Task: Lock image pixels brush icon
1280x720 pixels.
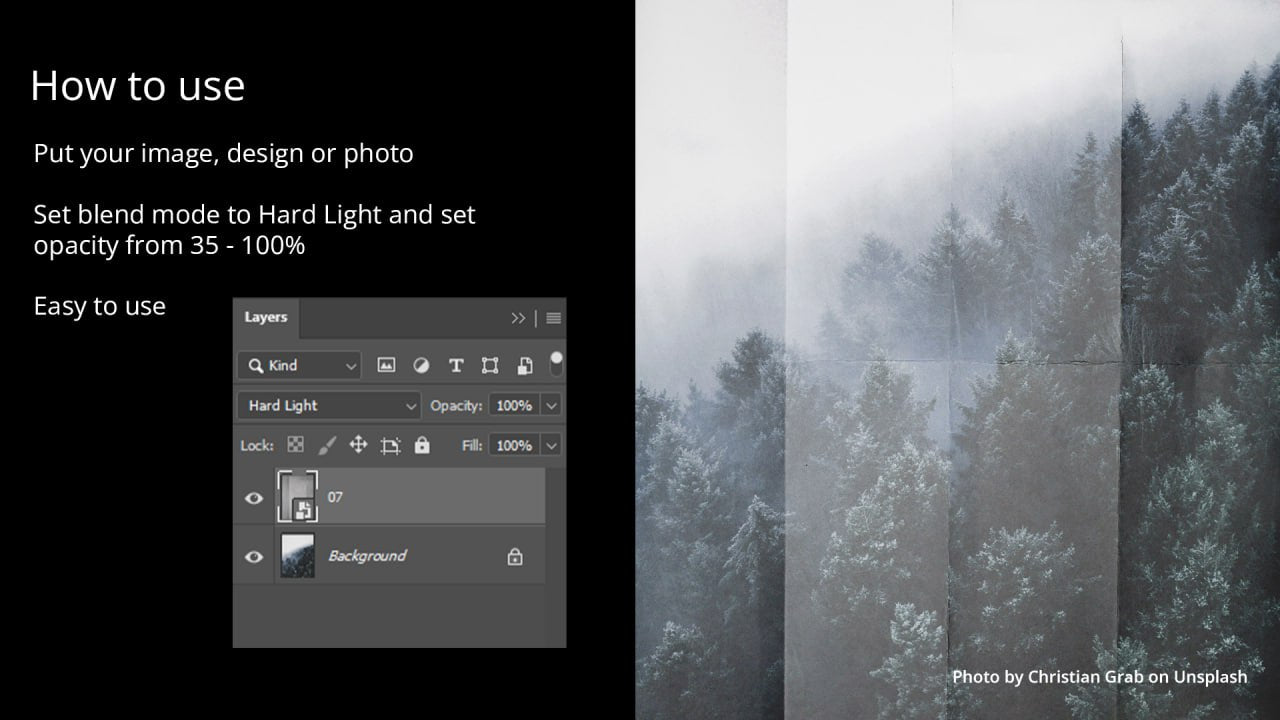Action: [x=326, y=445]
